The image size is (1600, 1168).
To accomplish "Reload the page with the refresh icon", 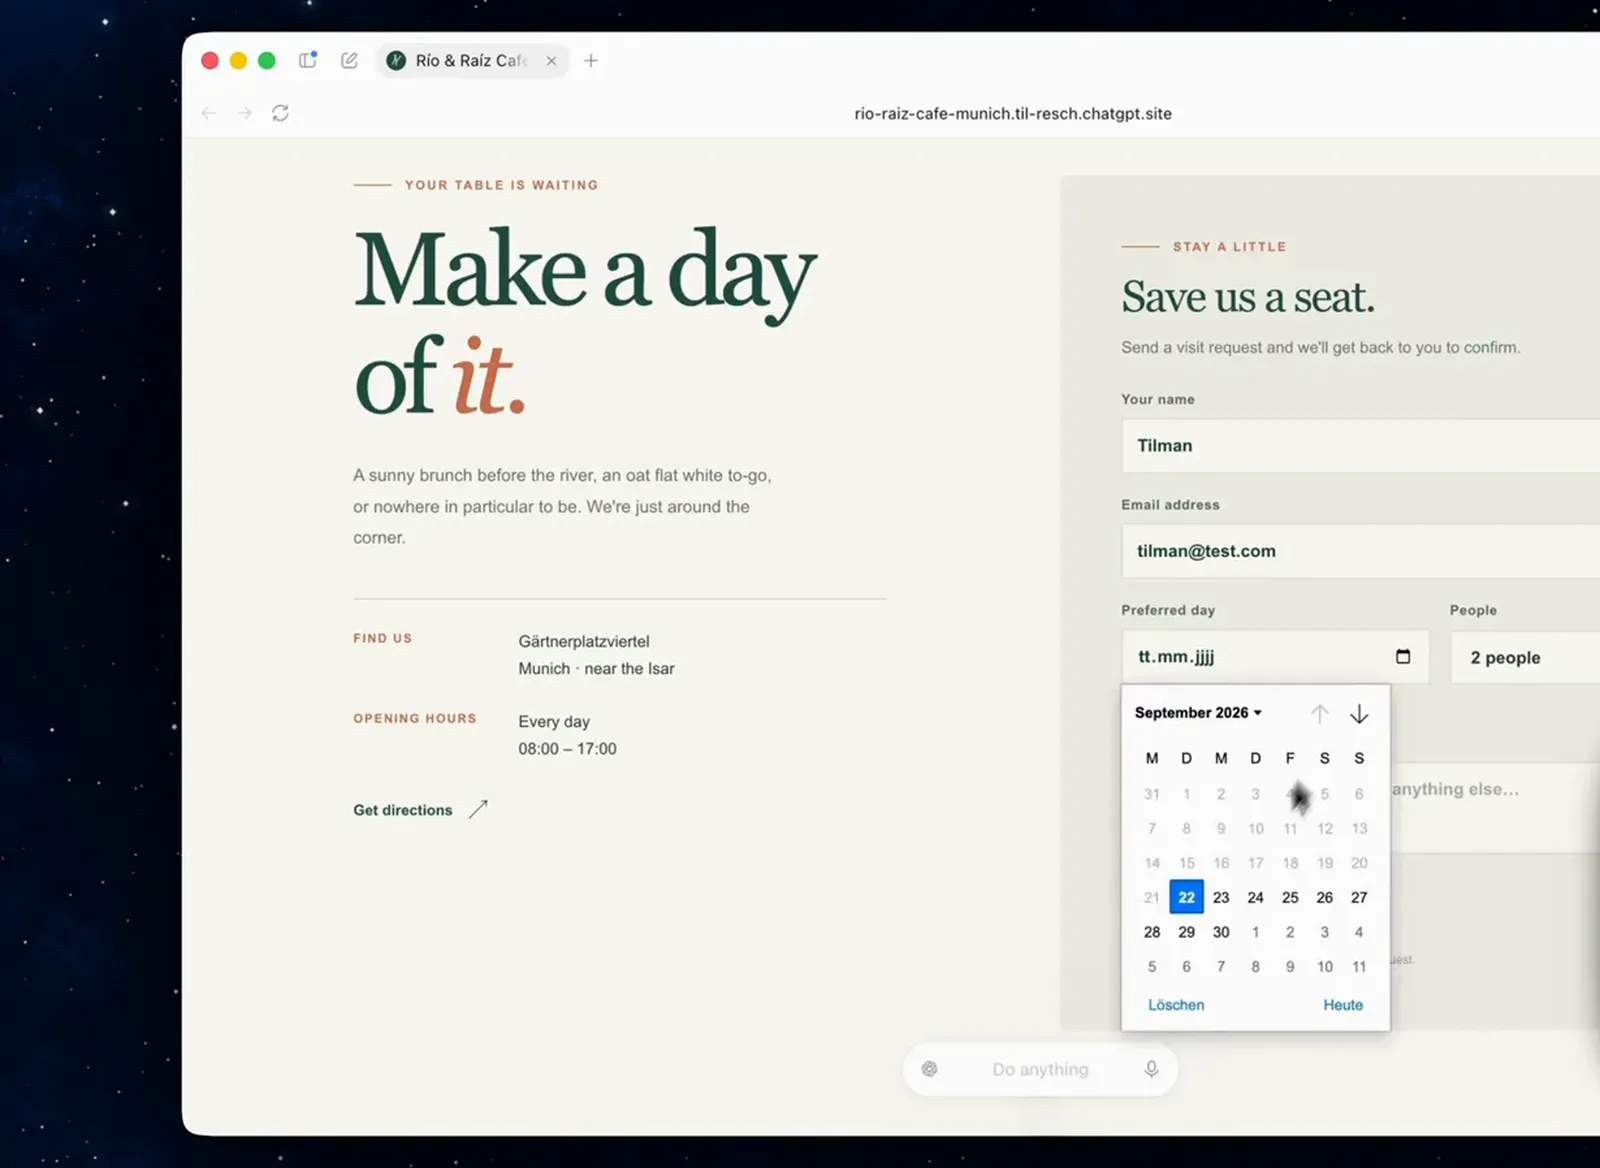I will 281,113.
